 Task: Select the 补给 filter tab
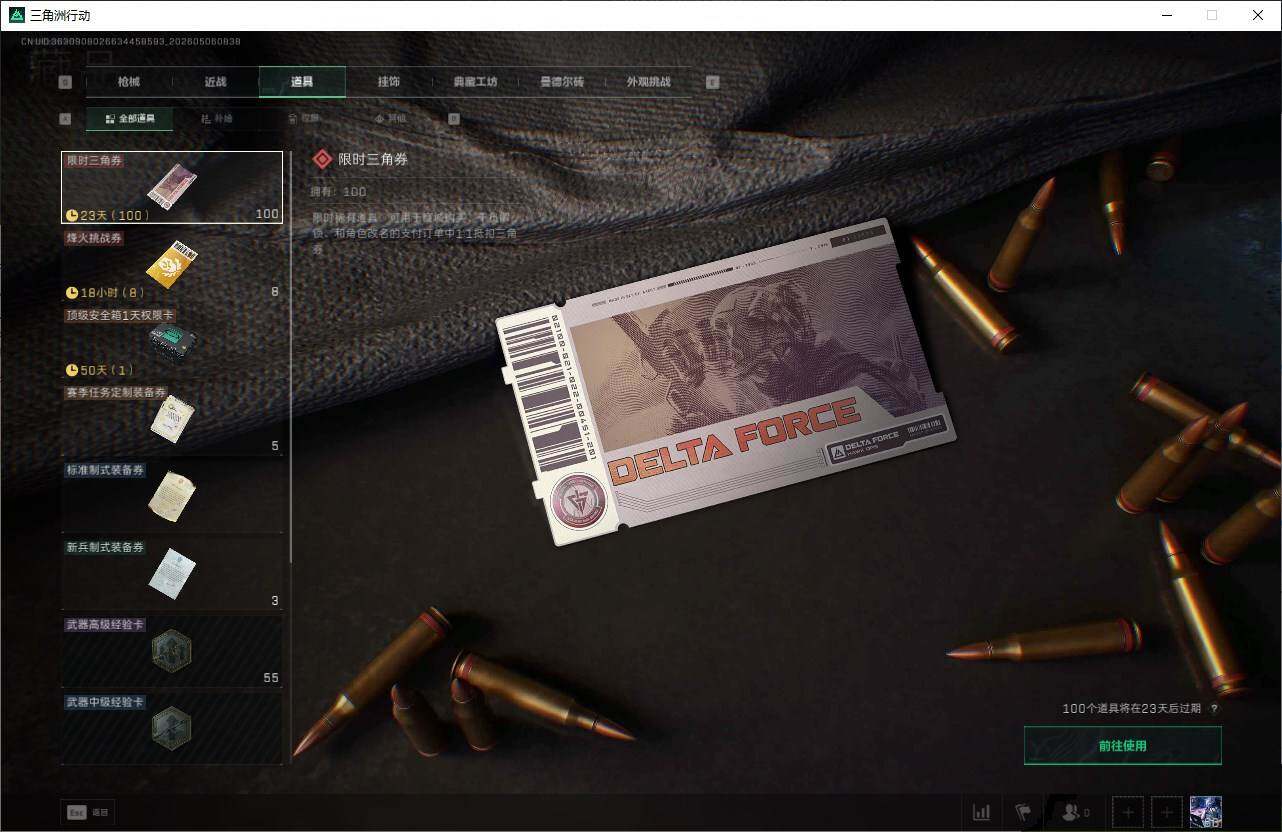point(216,119)
